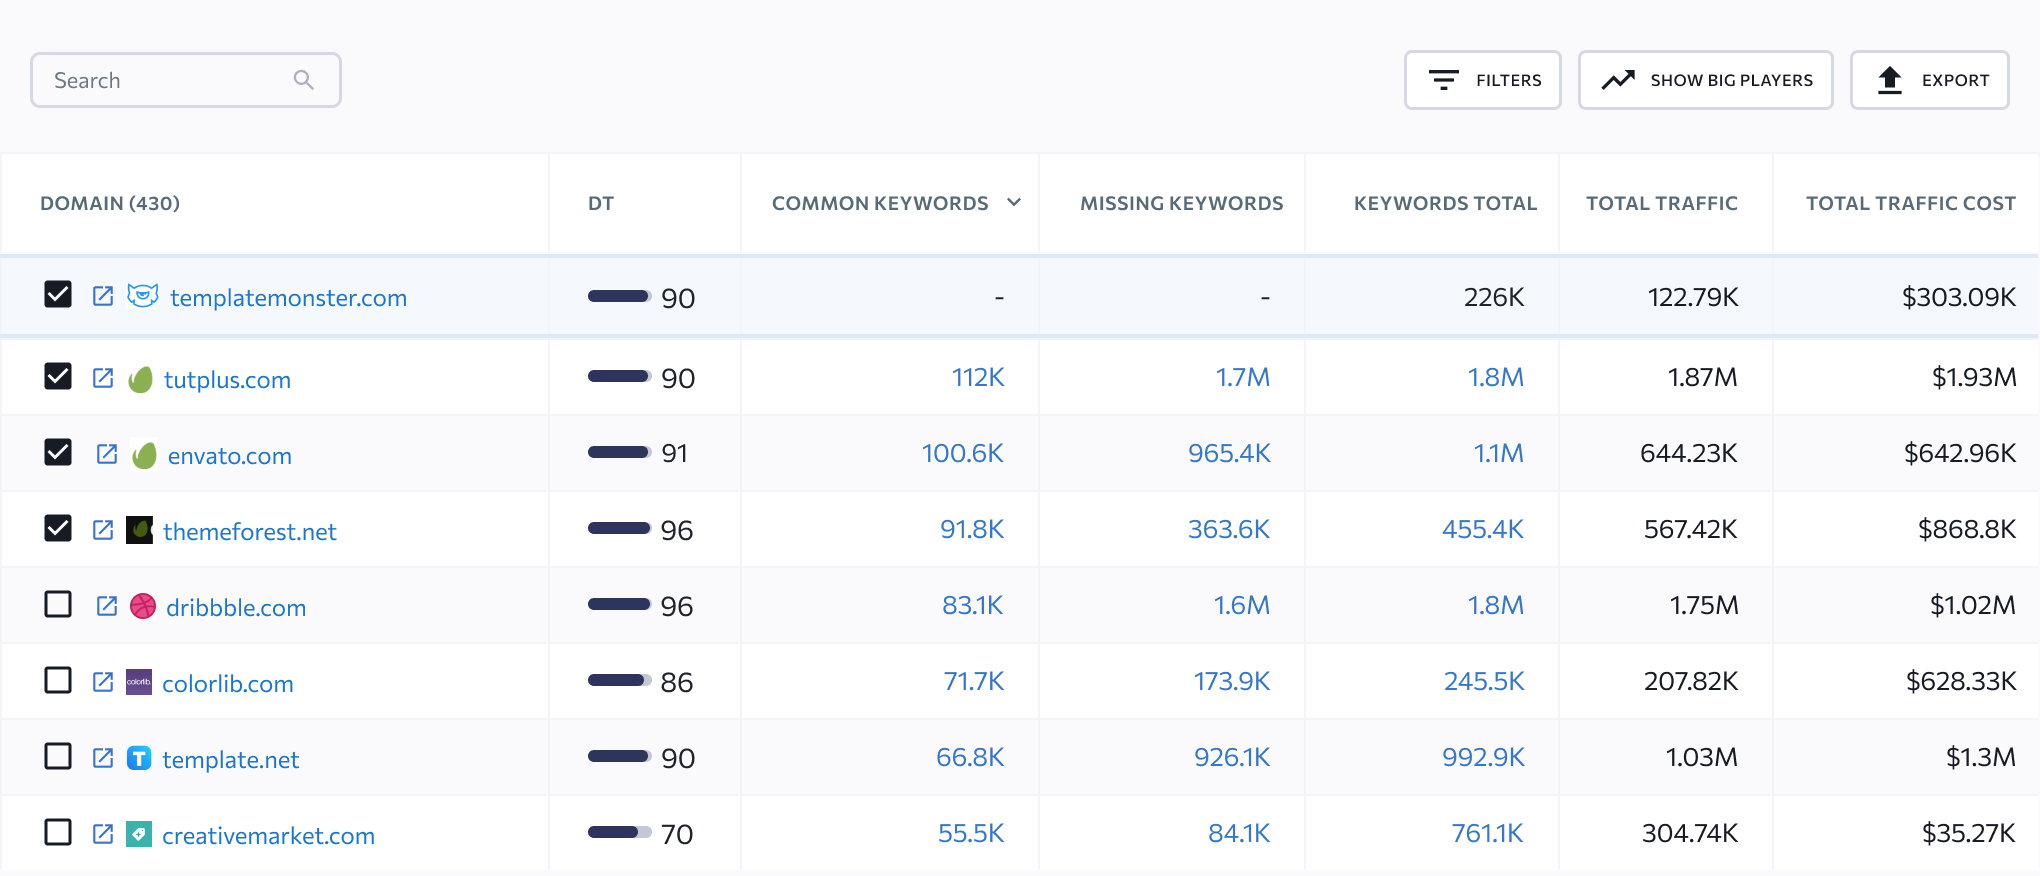The height and width of the screenshot is (876, 2040).
Task: Open colorlib.com missing keywords 173.9K
Action: (x=1232, y=681)
